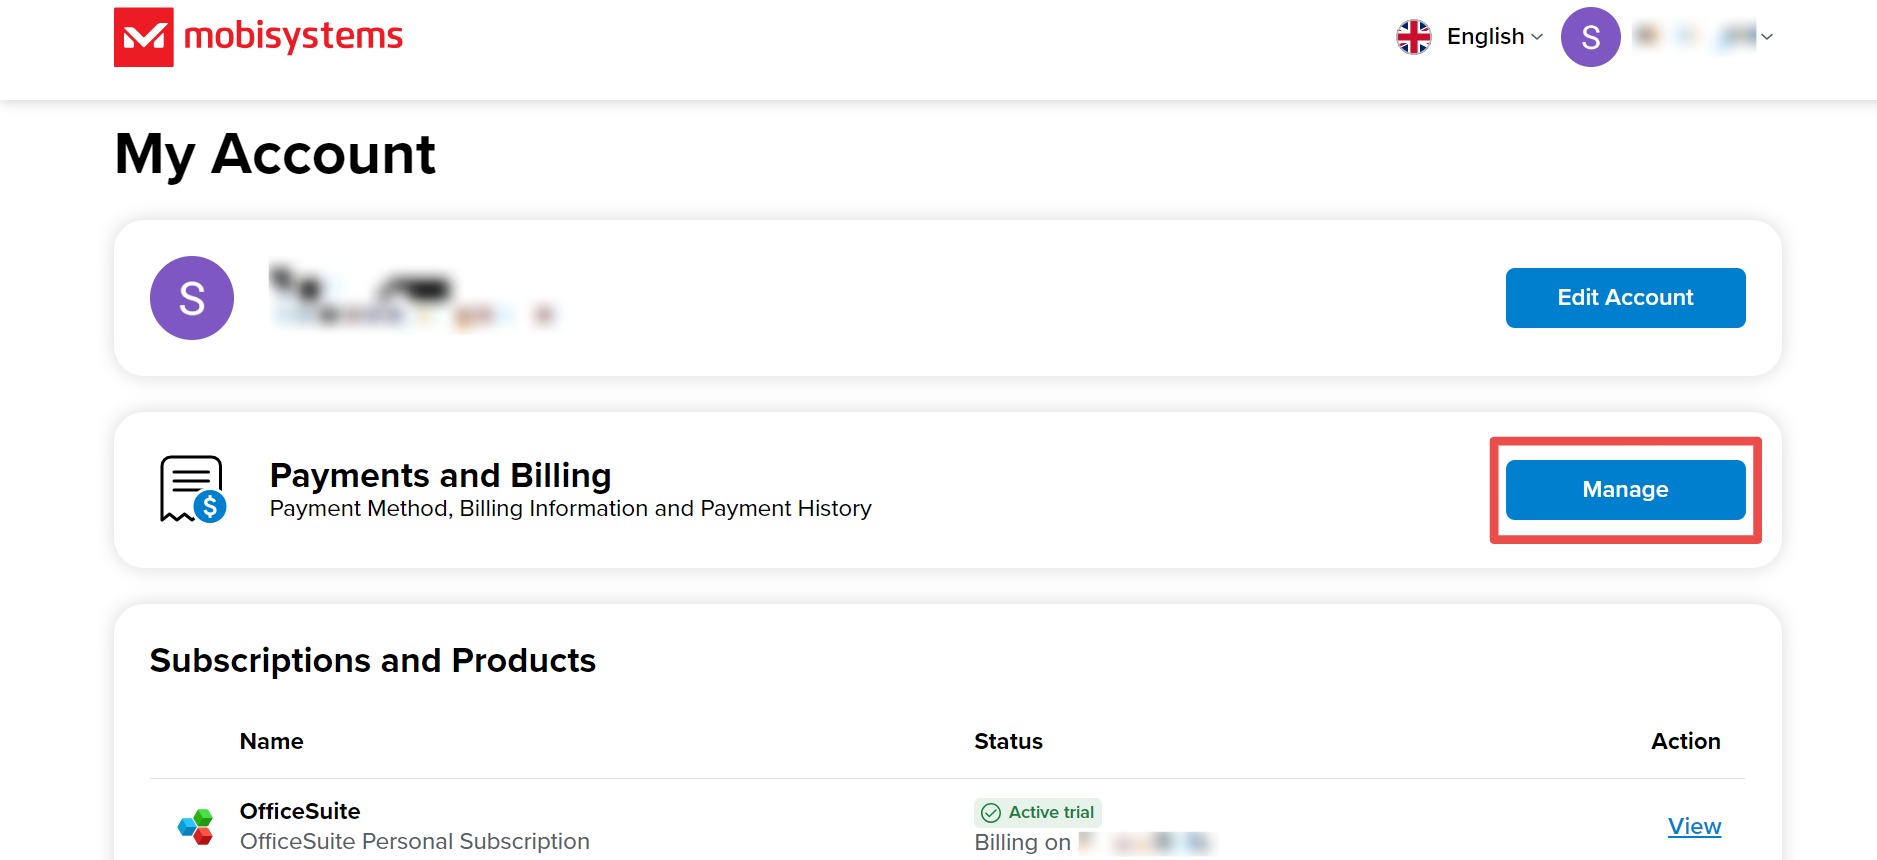The width and height of the screenshot is (1877, 860).
Task: Open the English language dropdown
Action: click(x=1494, y=37)
